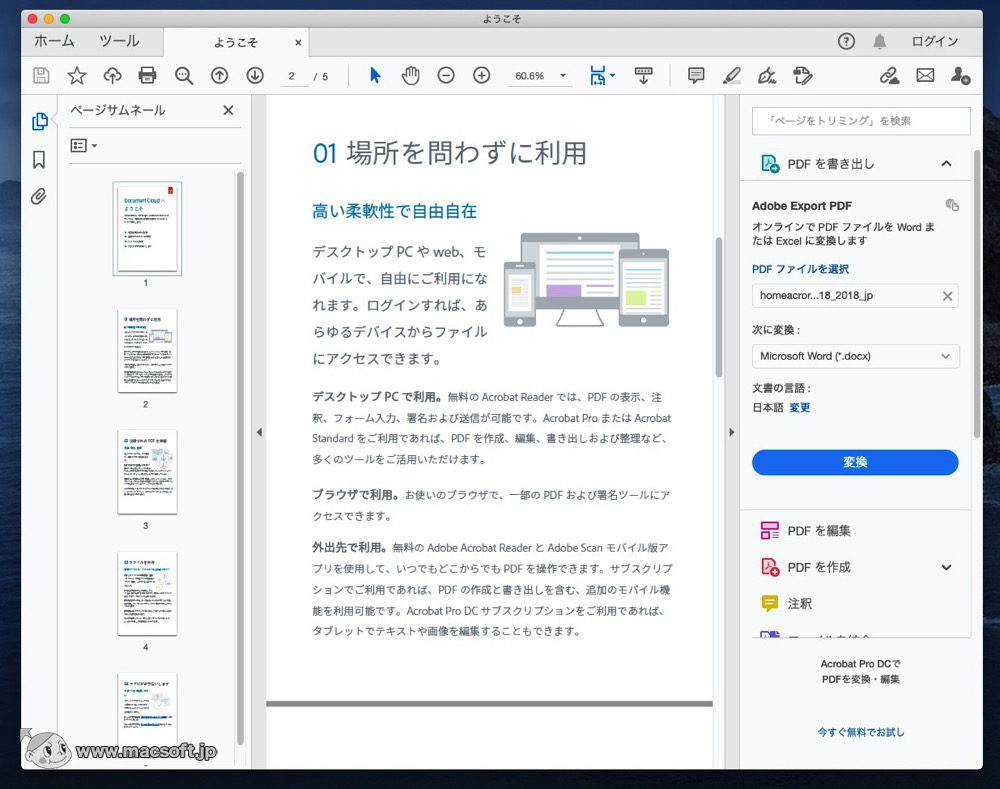Select page 1 thumbnail

tap(147, 228)
